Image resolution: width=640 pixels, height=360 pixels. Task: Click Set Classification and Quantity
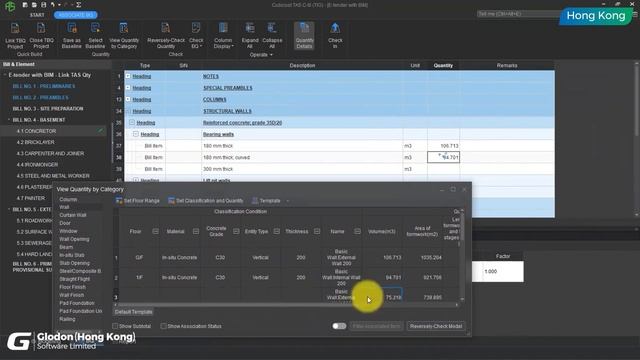[206, 200]
